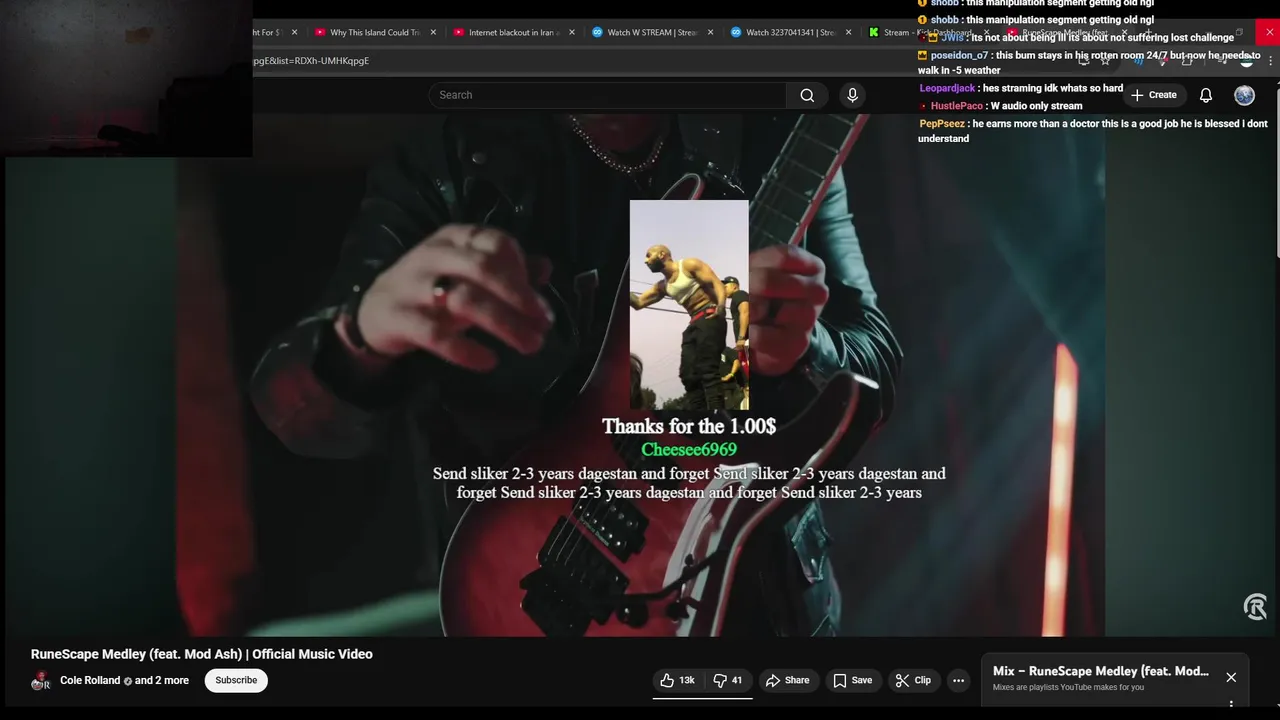Click HustlePaco chat username
This screenshot has width=1280, height=720.
957,106
